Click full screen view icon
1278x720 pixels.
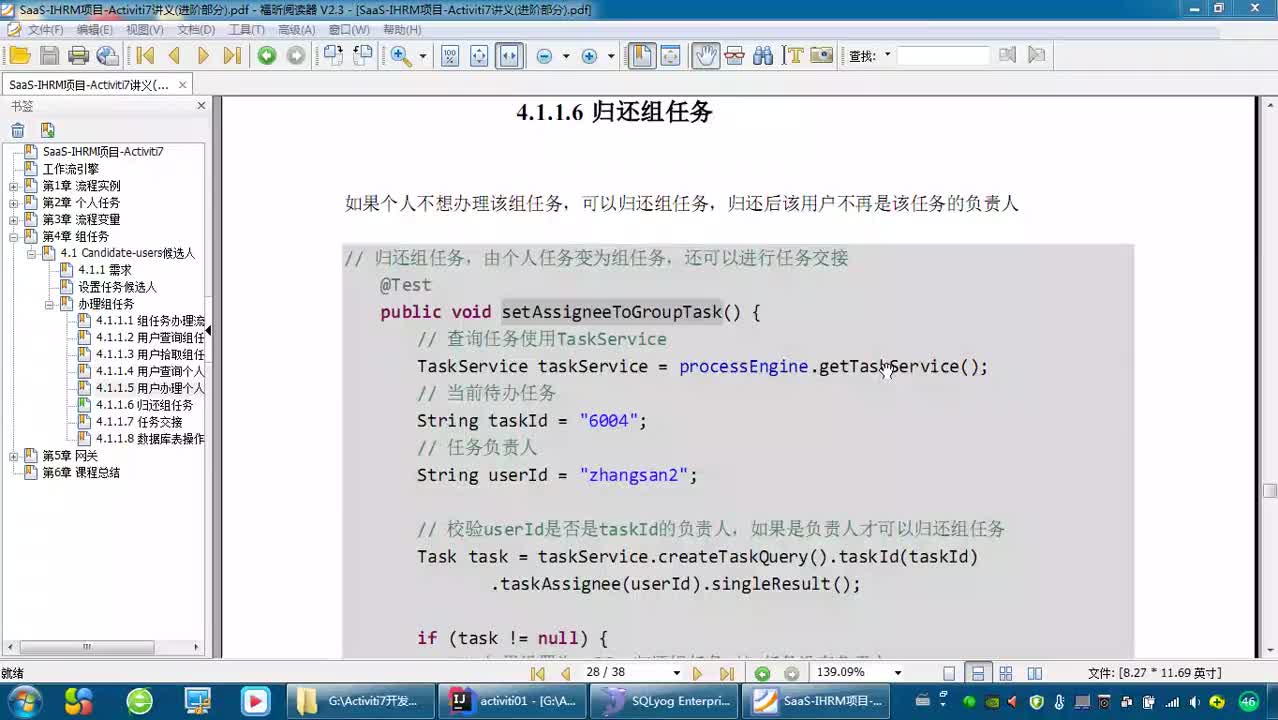(670, 56)
